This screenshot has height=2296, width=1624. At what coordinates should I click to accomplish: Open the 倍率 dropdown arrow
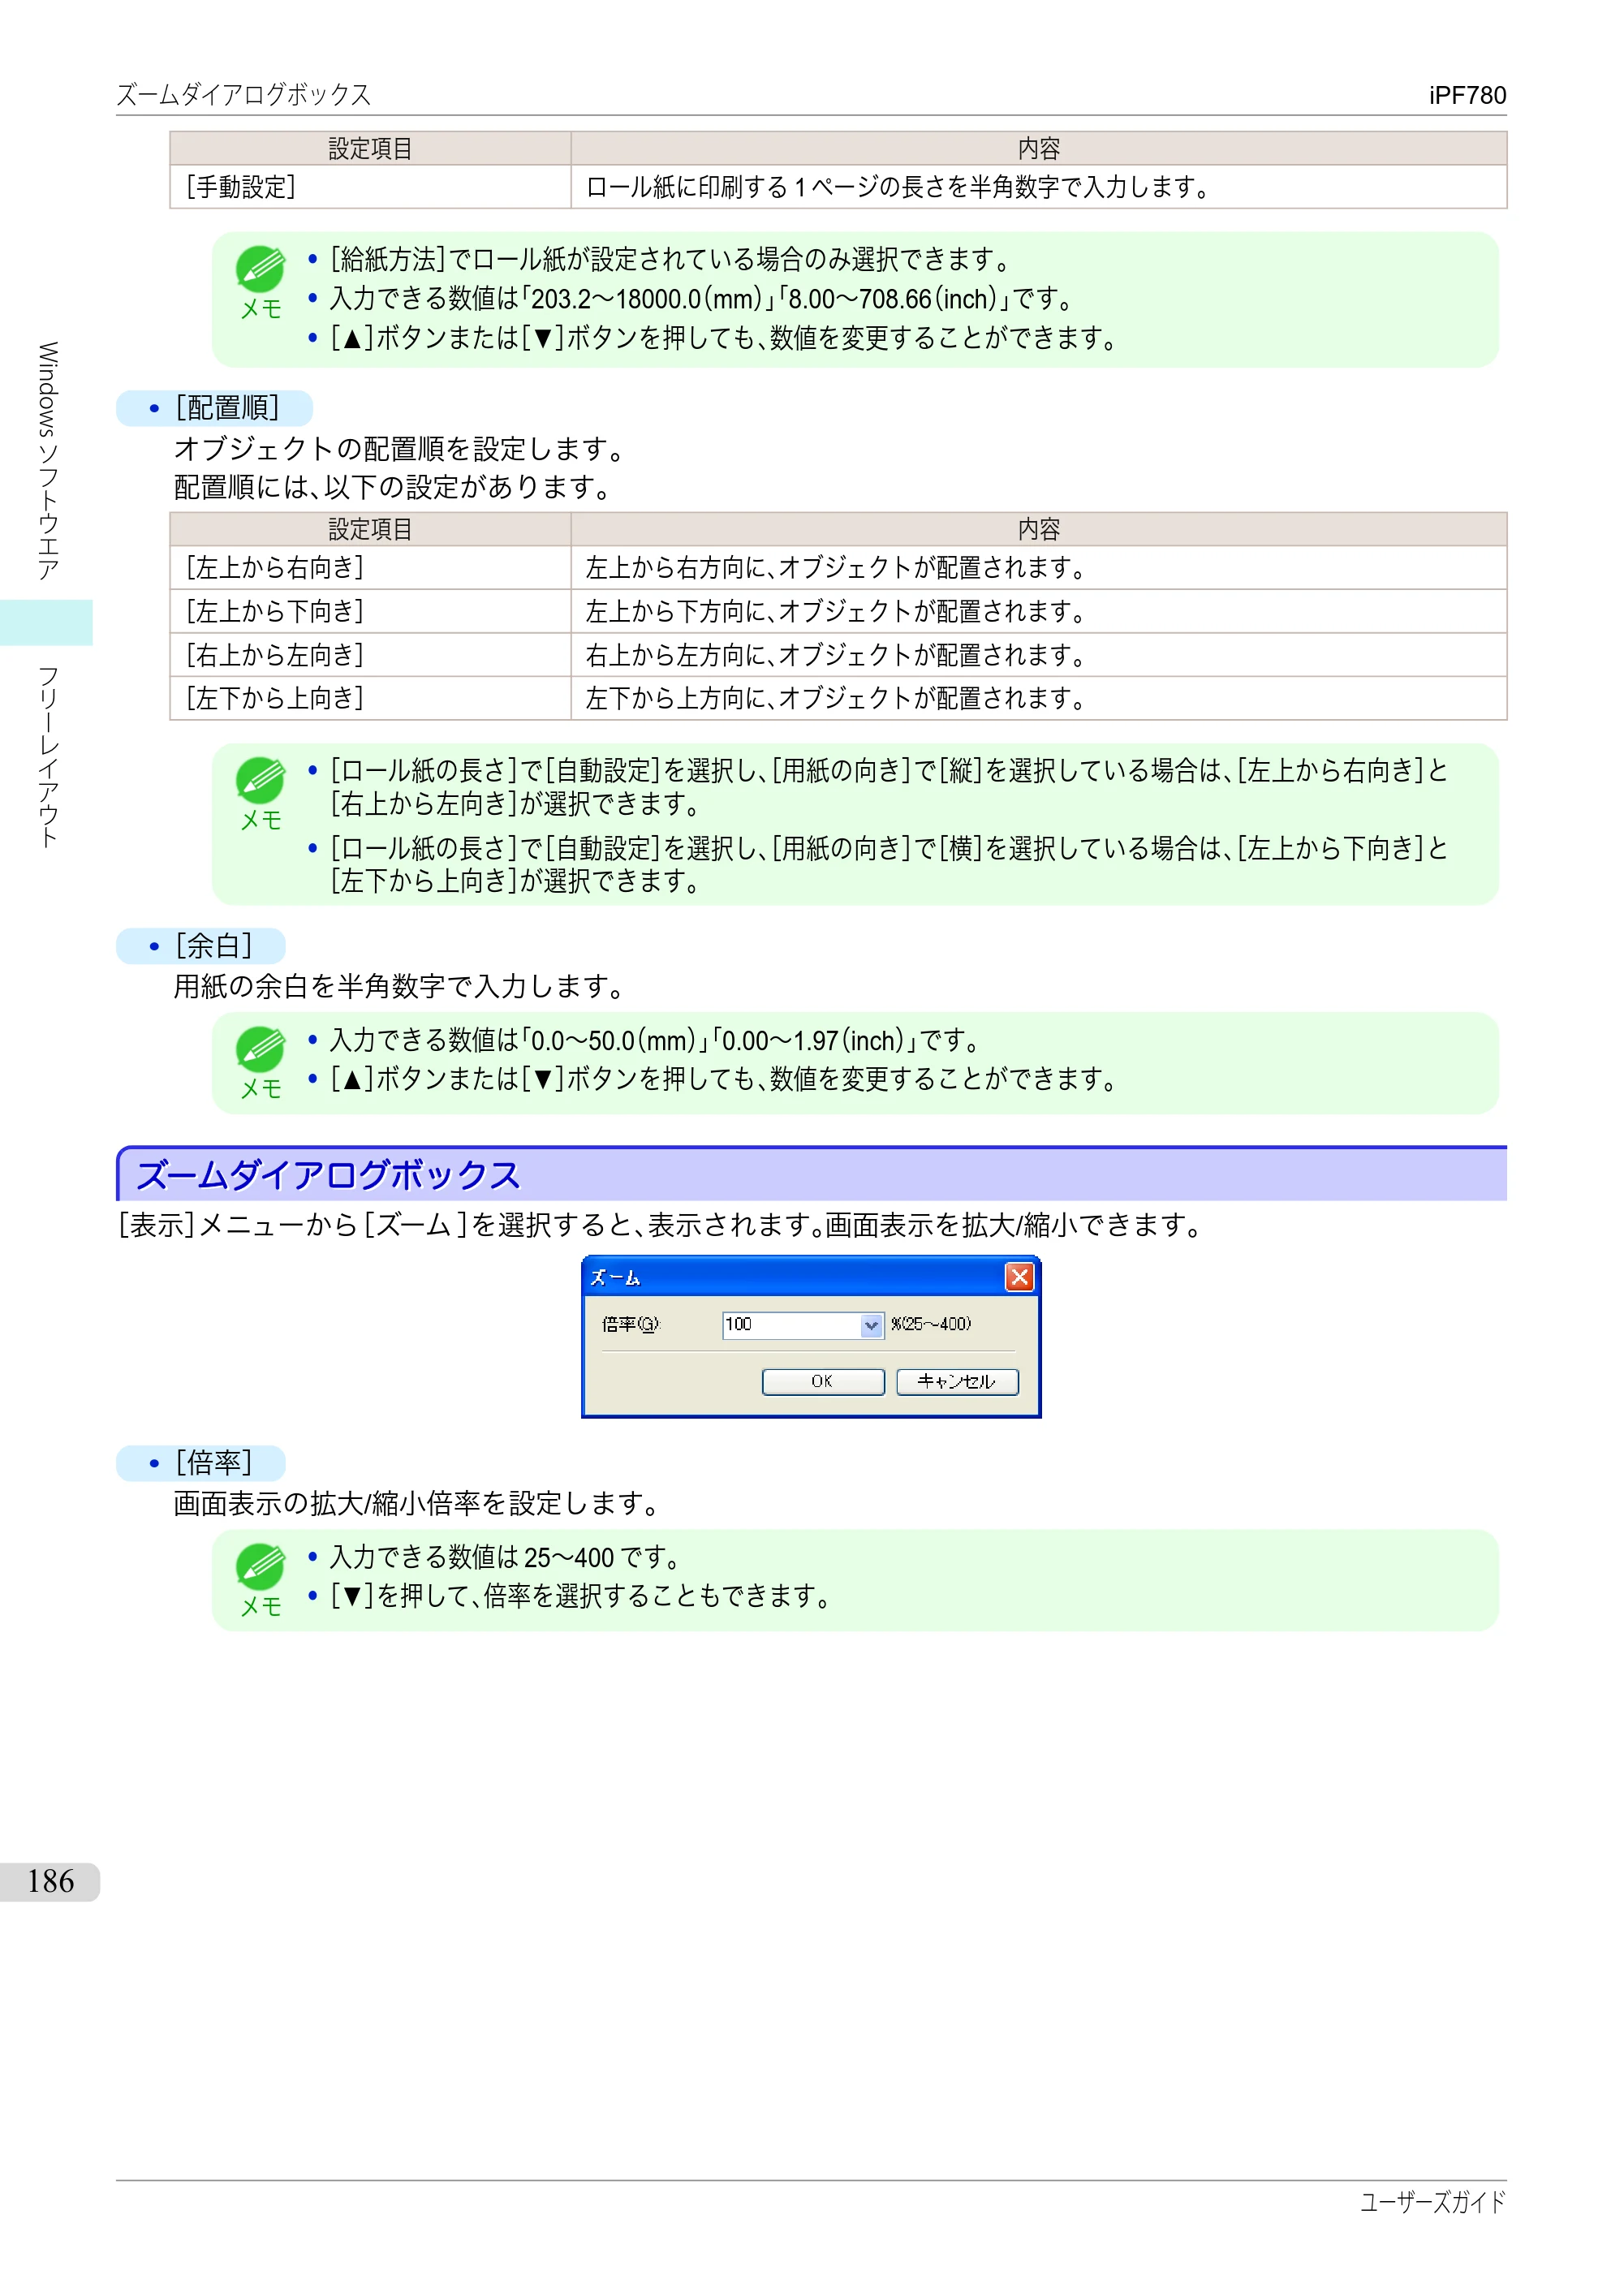(871, 1325)
